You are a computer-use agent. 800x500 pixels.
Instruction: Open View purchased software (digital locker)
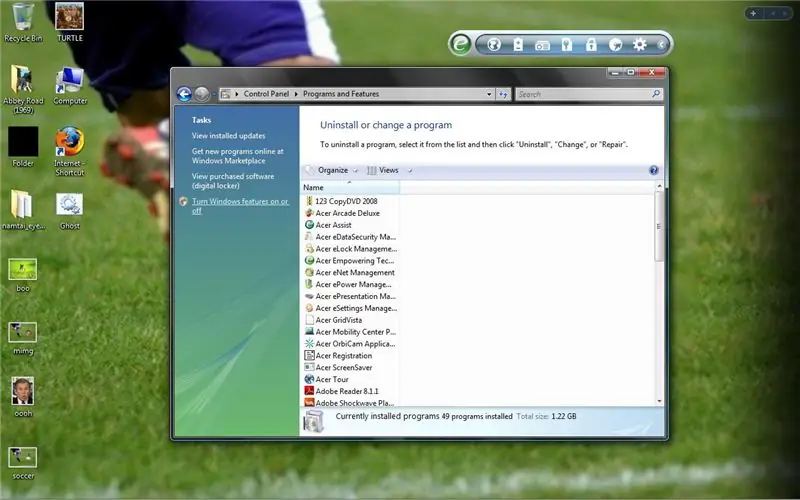click(x=233, y=181)
